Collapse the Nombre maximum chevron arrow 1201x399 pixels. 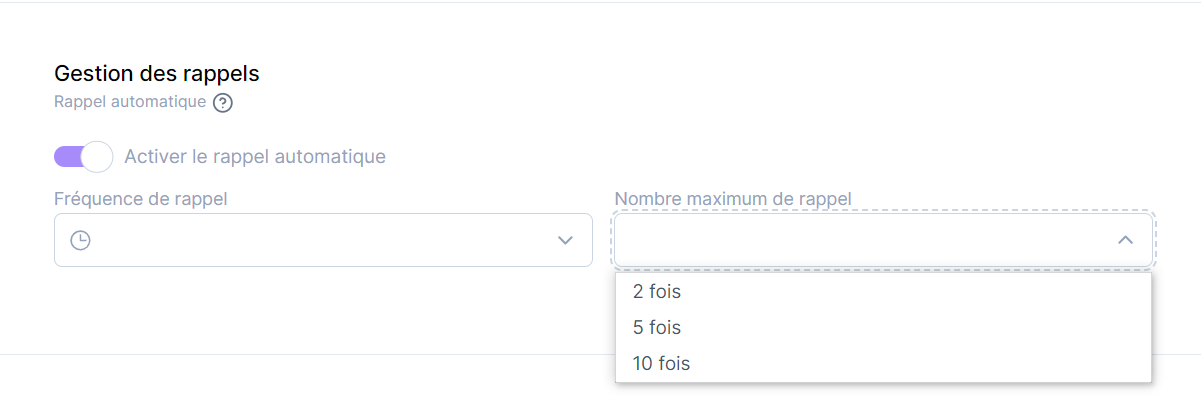(x=1125, y=240)
